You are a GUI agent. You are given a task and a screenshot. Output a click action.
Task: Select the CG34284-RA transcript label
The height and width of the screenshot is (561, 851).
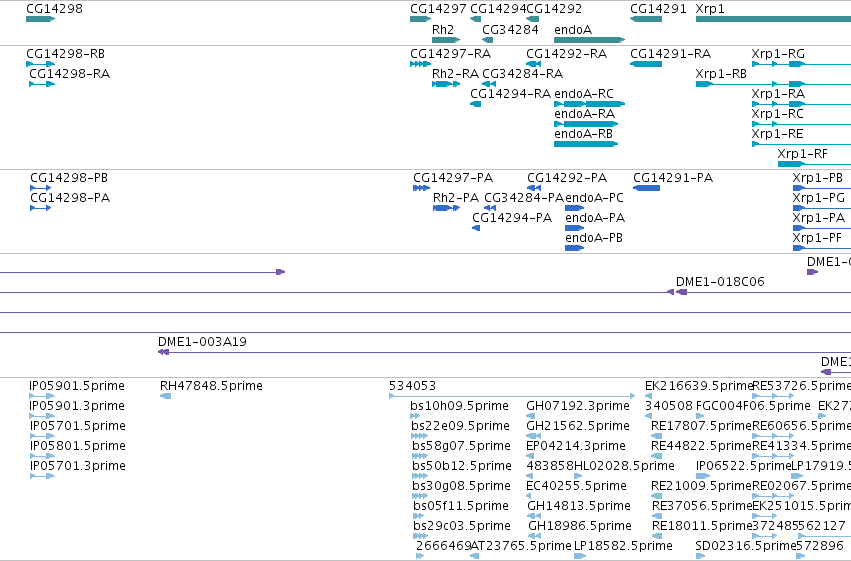coord(523,74)
